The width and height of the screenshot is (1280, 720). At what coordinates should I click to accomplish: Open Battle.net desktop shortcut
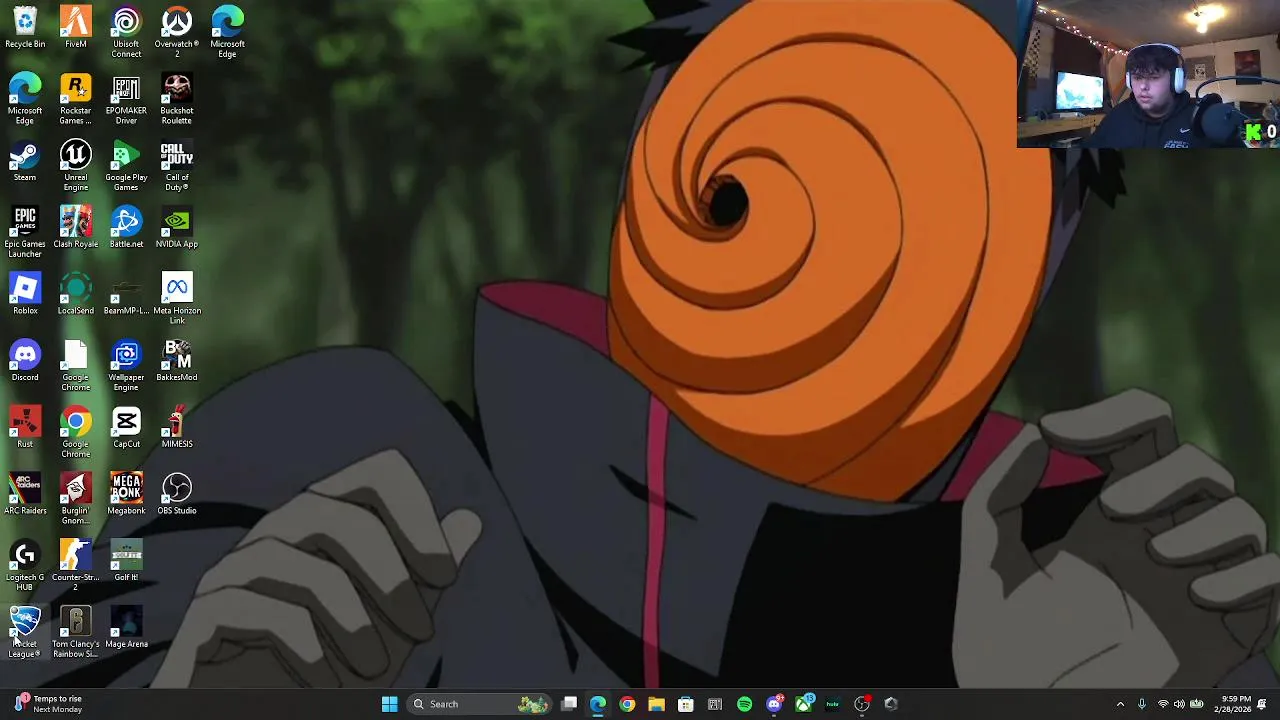[x=126, y=228]
